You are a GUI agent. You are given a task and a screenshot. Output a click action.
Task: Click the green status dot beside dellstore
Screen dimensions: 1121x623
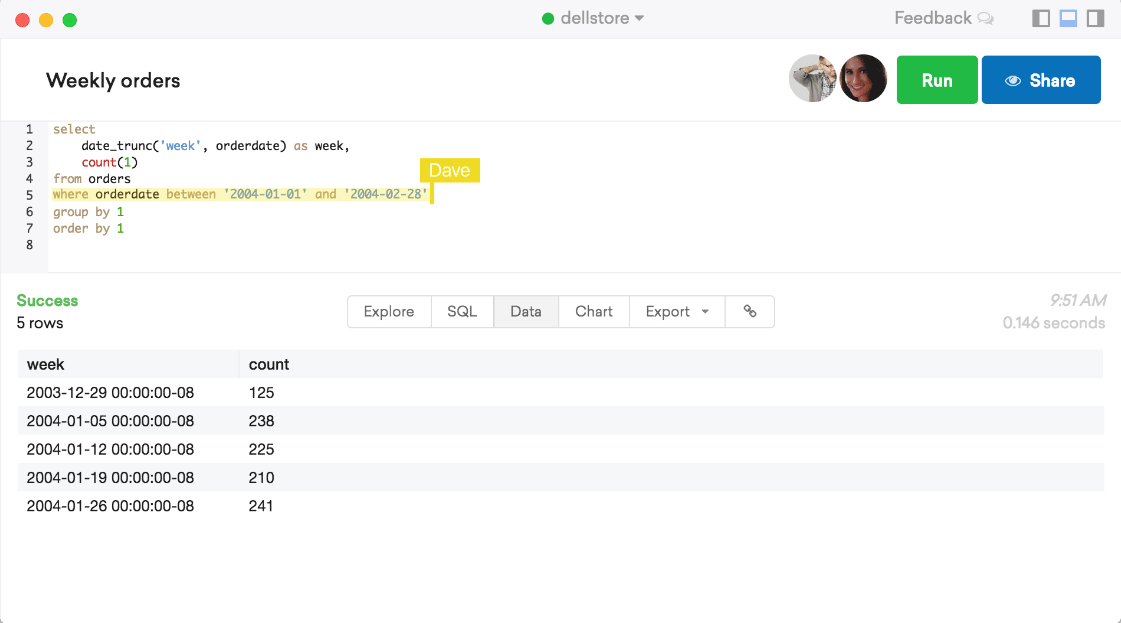(x=549, y=18)
